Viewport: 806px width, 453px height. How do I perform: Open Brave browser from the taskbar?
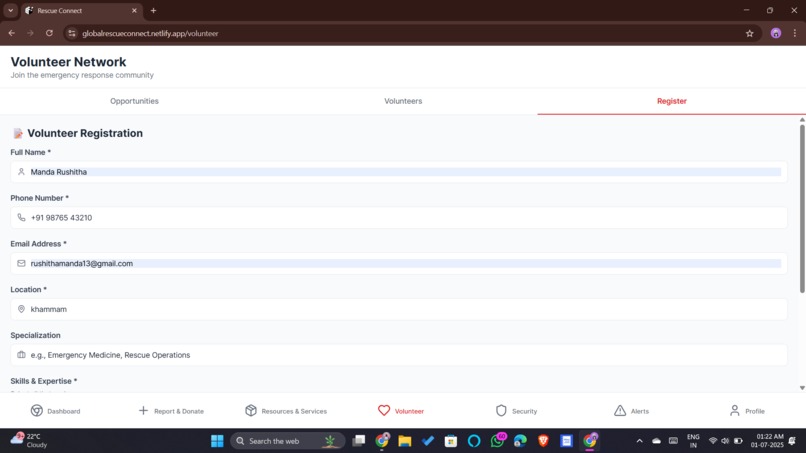543,441
